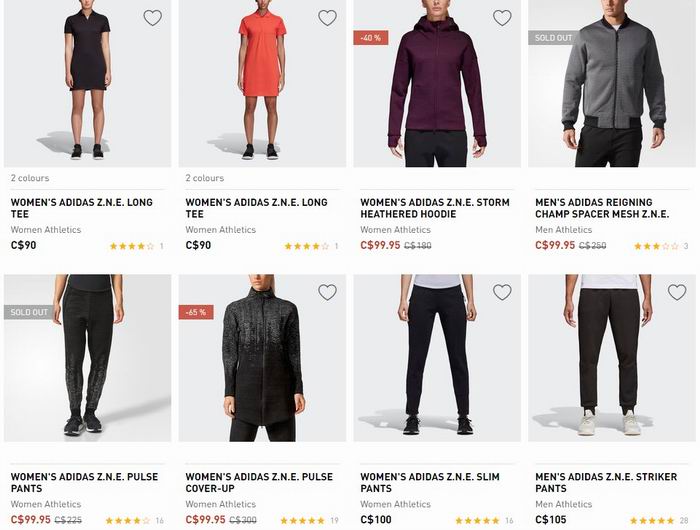View the maroon hoodie product image
The width and height of the screenshot is (700, 530).
click(x=437, y=83)
